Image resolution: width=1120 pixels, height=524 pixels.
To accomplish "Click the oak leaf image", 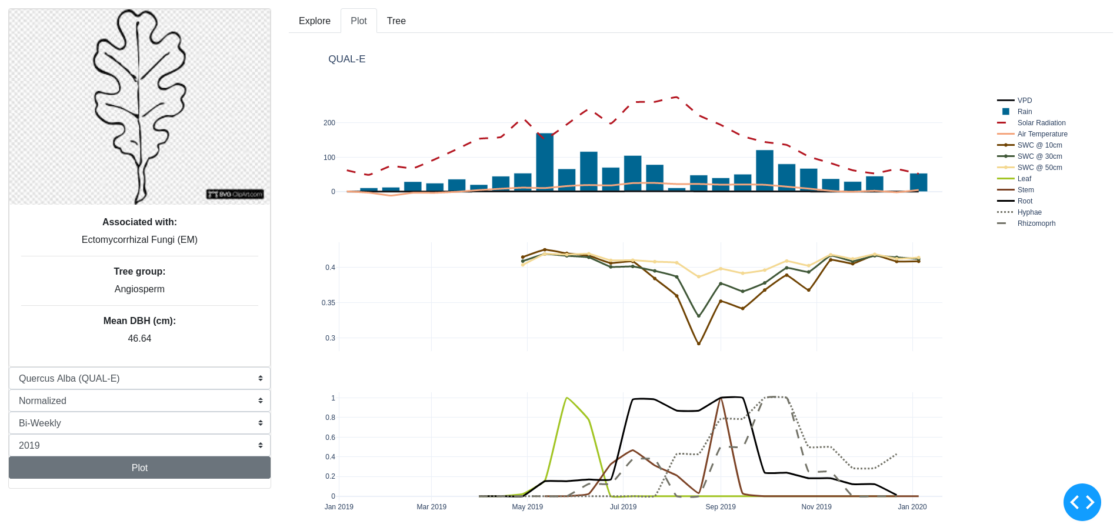I will [139, 107].
